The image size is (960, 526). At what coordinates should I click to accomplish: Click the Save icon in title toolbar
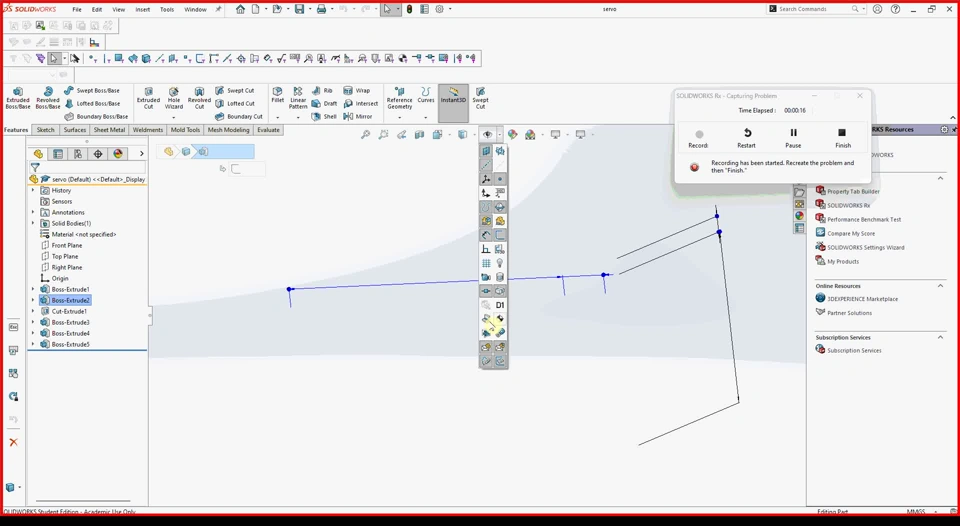pos(299,9)
